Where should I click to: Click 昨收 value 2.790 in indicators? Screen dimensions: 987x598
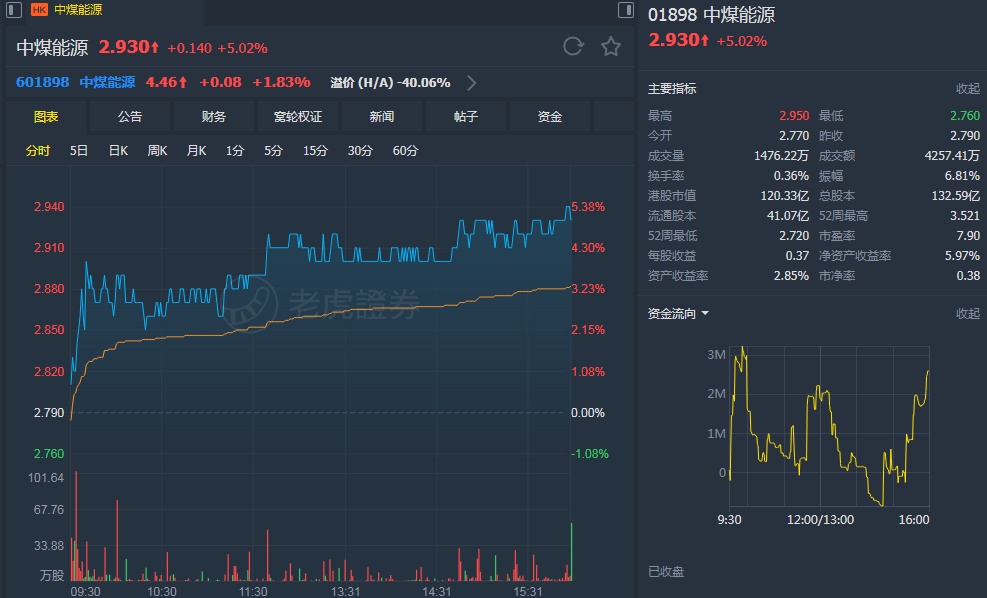pos(965,135)
